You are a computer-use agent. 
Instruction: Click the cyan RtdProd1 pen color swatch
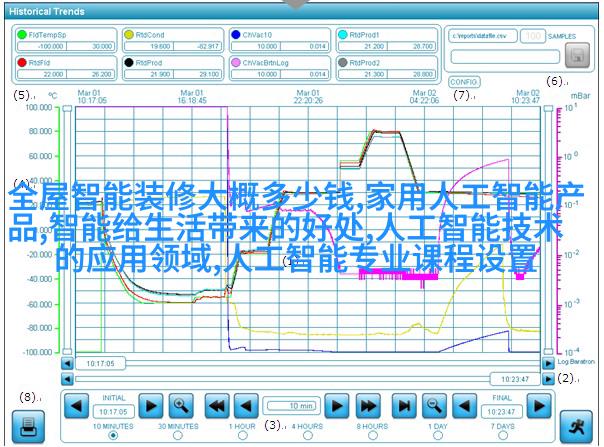tap(342, 35)
